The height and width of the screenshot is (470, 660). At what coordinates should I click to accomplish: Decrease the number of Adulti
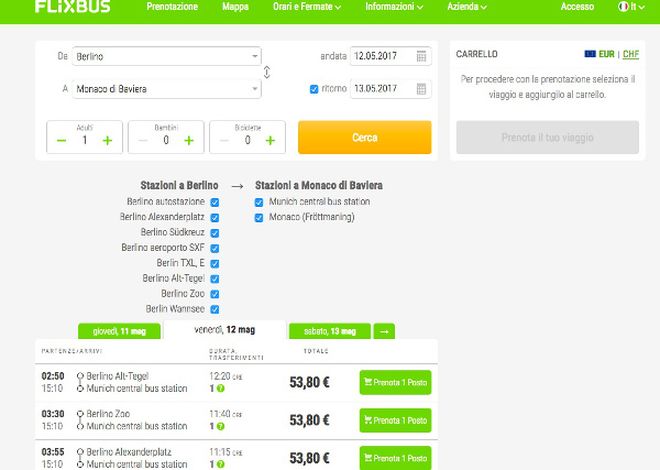[61, 140]
